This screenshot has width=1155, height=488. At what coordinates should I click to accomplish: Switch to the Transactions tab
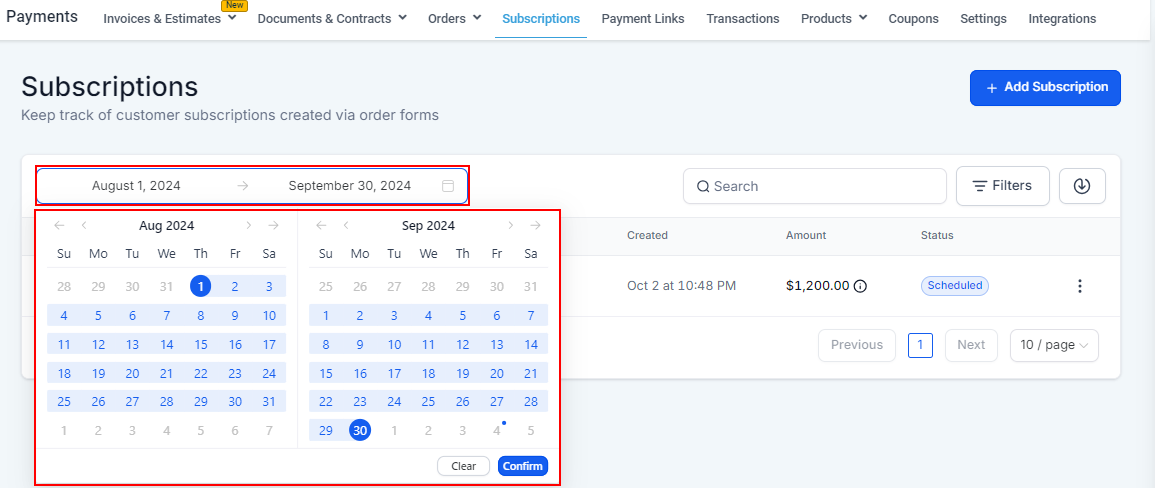[x=742, y=19]
